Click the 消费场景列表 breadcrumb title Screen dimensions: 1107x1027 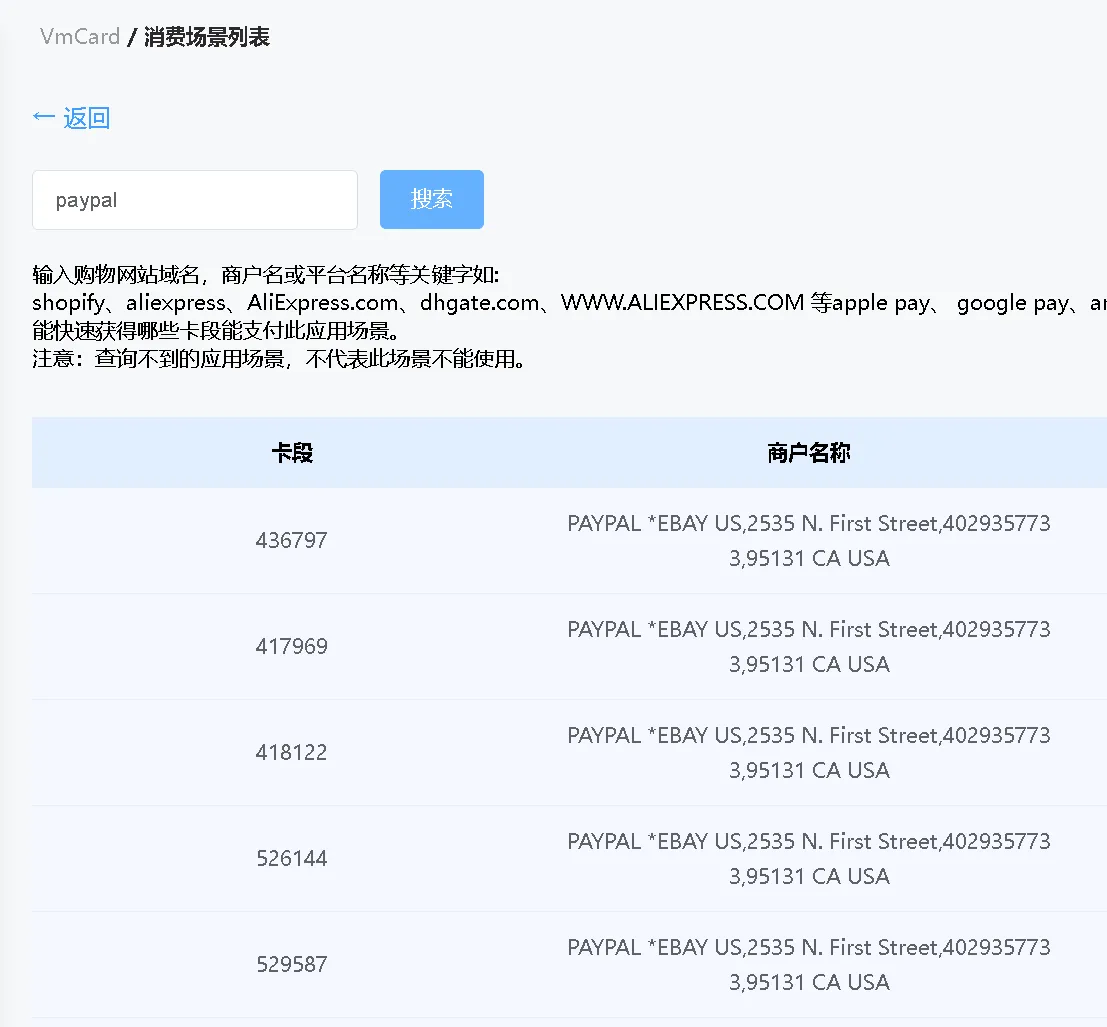[x=207, y=37]
